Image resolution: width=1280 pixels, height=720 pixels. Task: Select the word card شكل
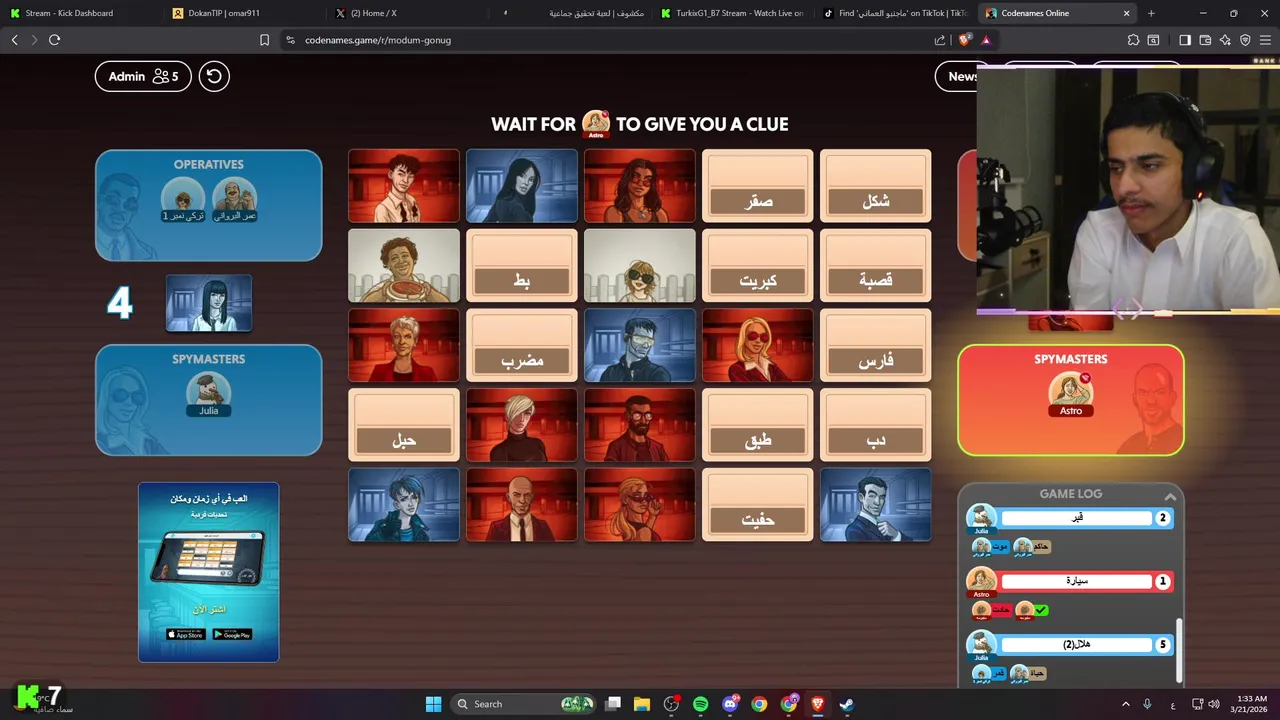pos(875,186)
